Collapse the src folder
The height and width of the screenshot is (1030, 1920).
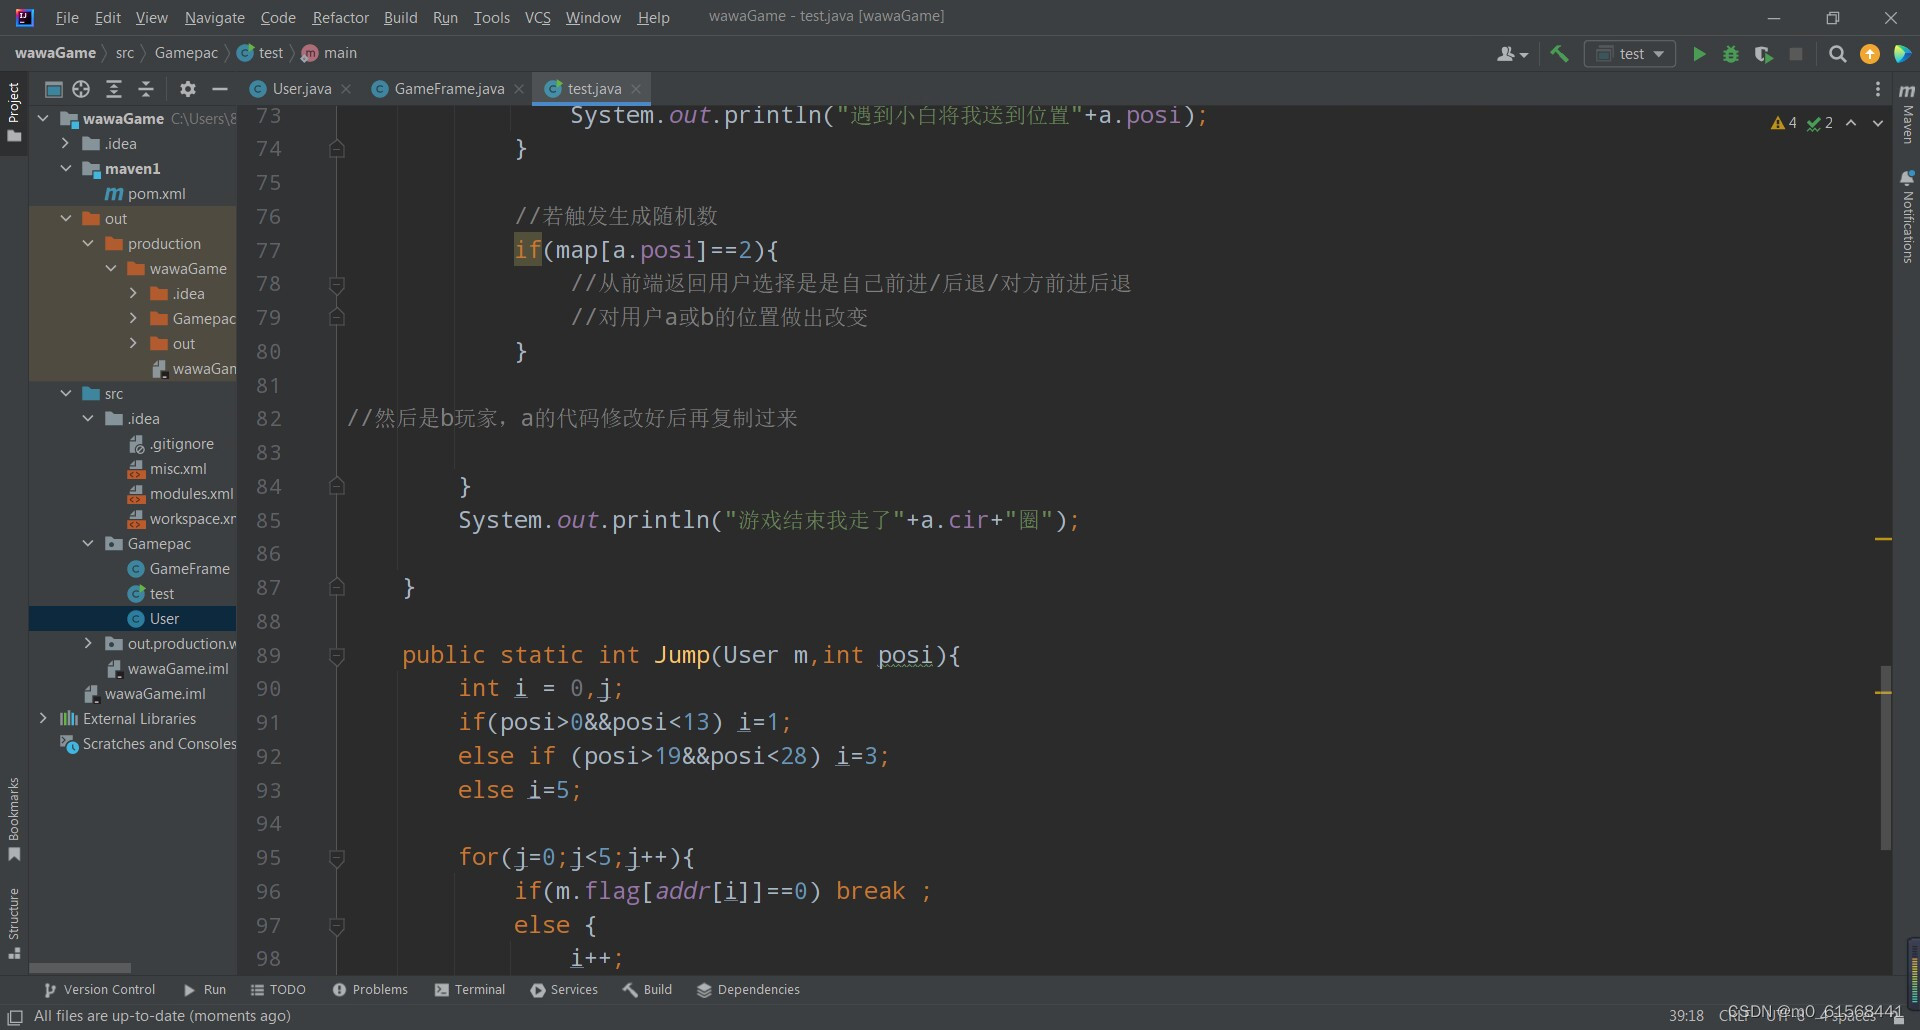click(x=66, y=393)
